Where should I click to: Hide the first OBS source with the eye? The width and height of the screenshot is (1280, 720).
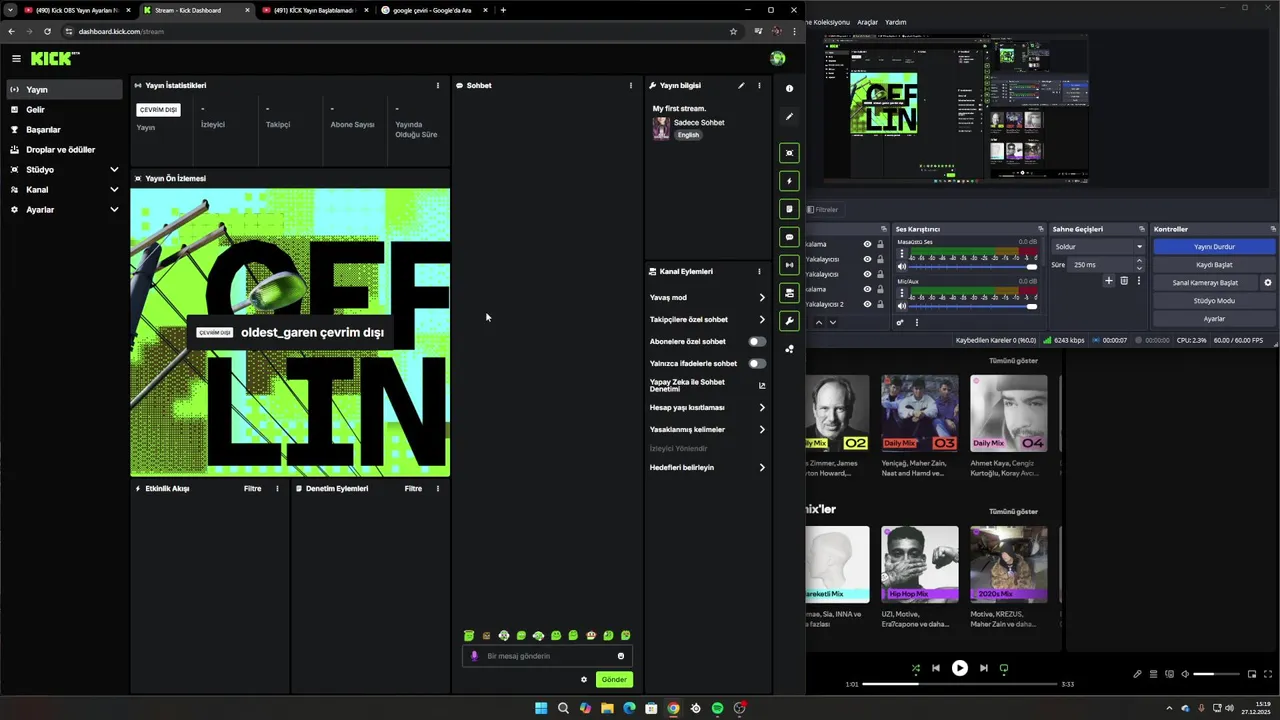pyautogui.click(x=867, y=244)
